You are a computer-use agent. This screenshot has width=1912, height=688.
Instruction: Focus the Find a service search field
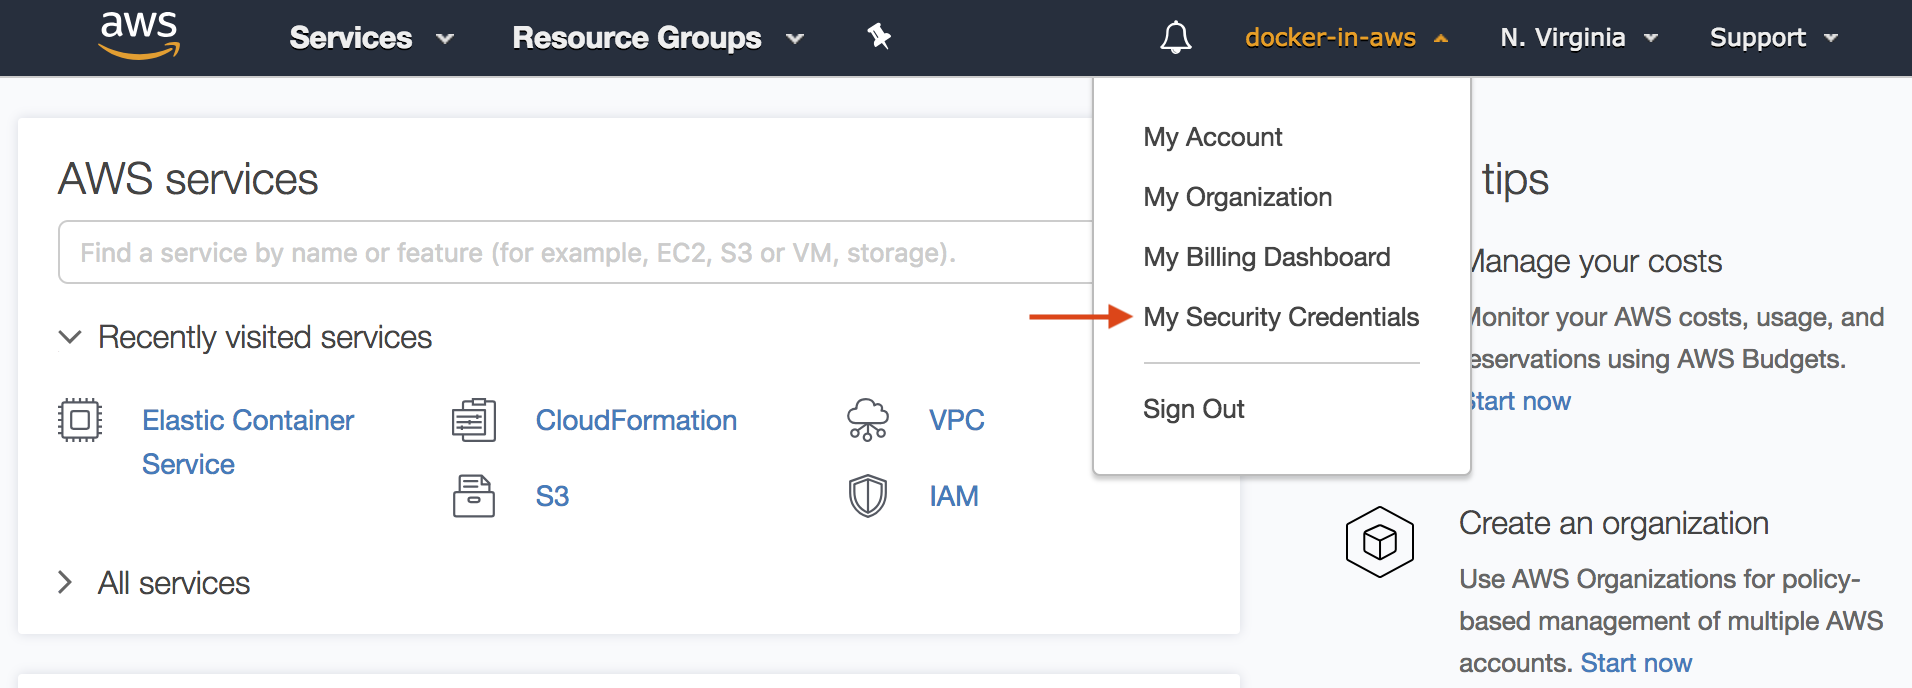tap(575, 252)
